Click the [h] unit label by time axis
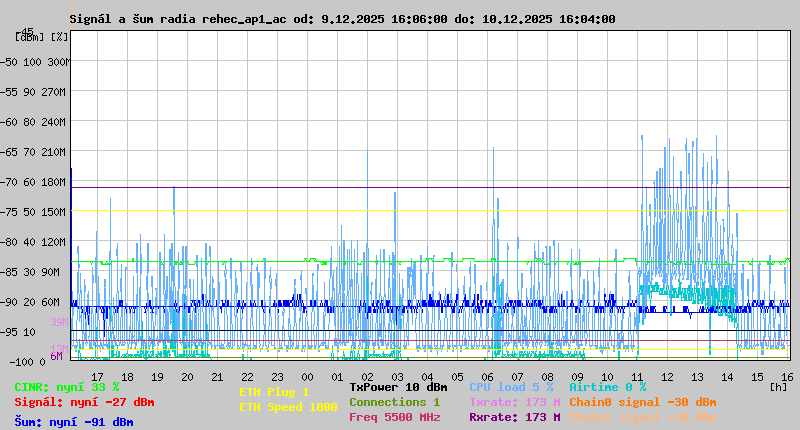This screenshot has height=430, width=800. 778,386
